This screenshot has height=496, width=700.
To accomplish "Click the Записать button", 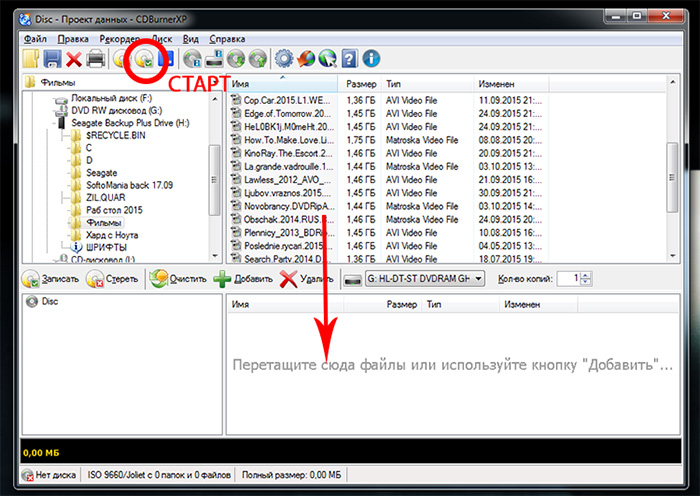I will [50, 279].
